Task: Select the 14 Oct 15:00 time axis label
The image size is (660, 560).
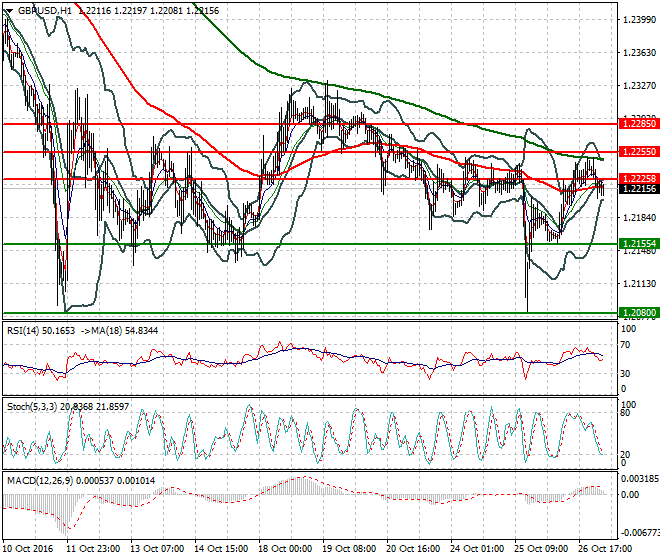Action: tap(222, 549)
